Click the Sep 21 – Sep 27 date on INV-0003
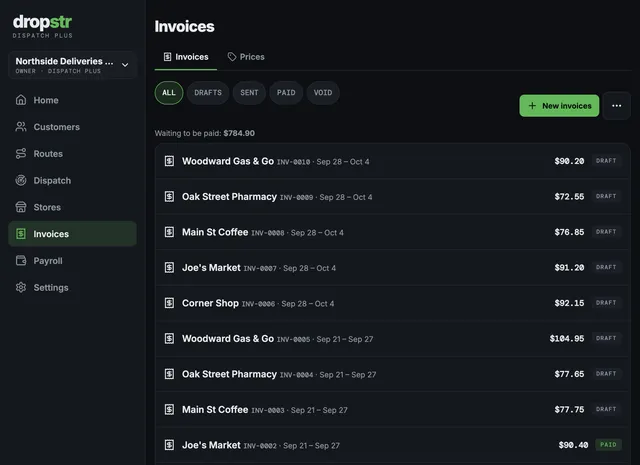 pos(319,410)
